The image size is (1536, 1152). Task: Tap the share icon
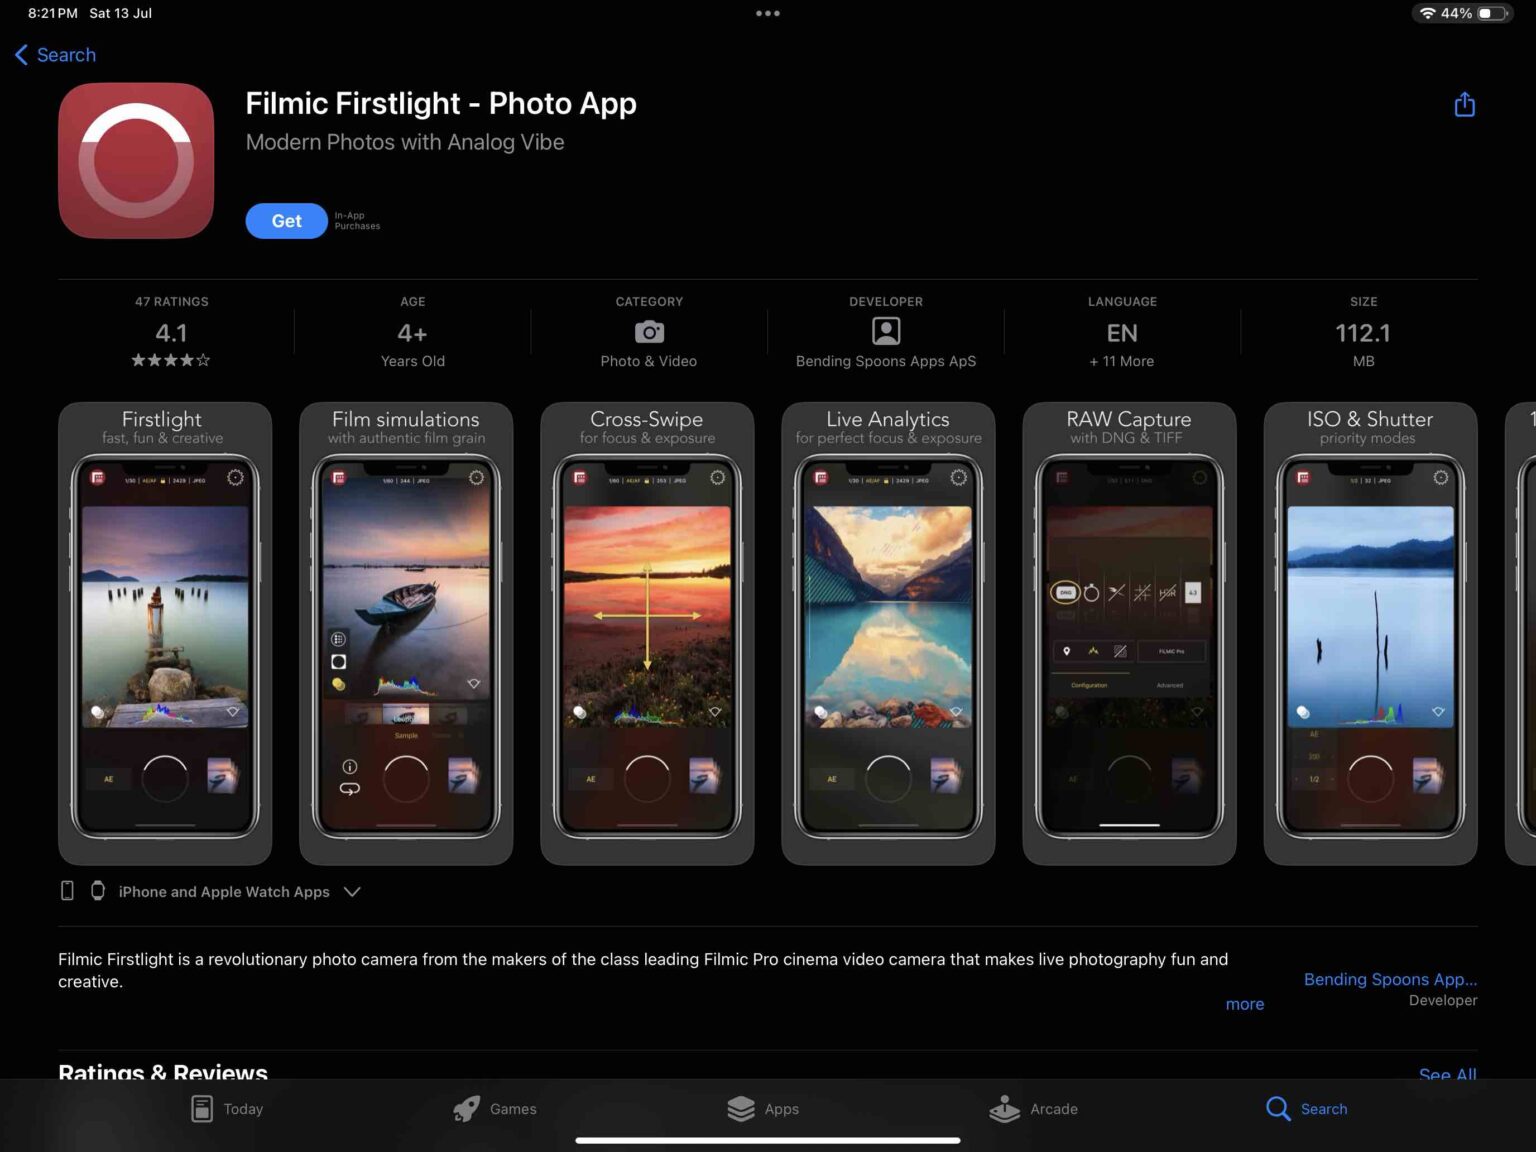pos(1464,104)
